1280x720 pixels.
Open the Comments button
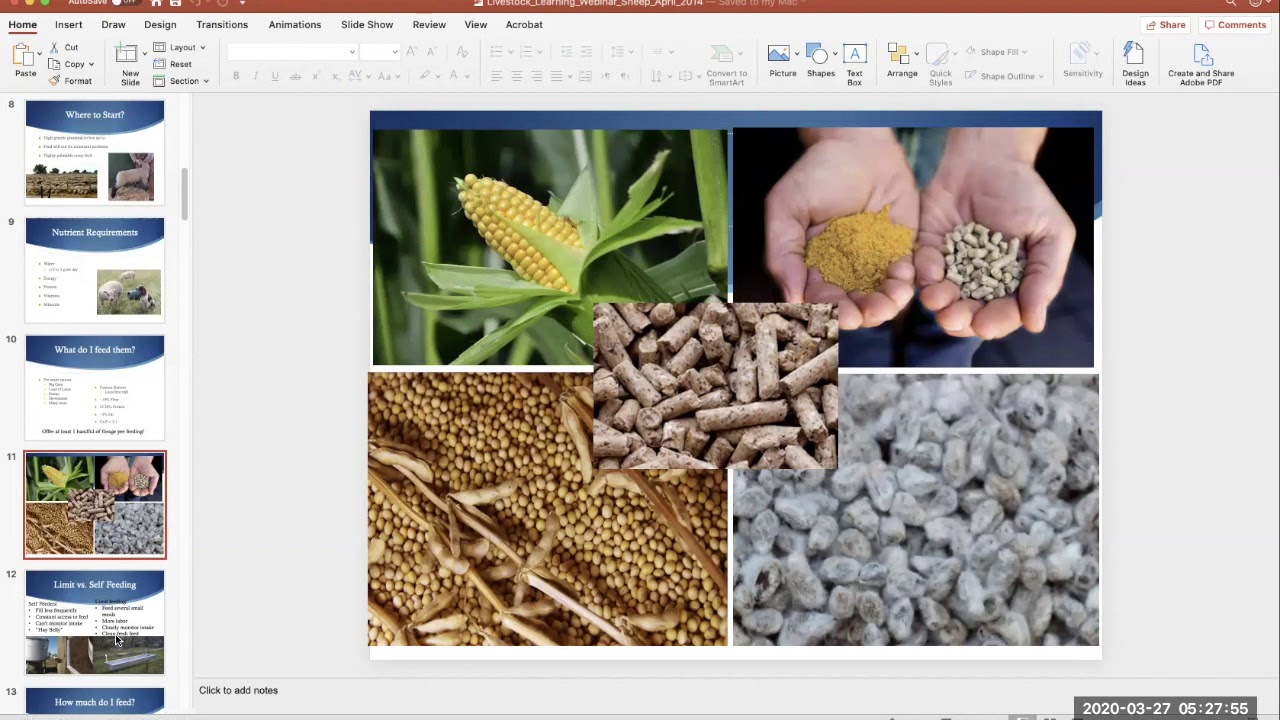[1236, 25]
